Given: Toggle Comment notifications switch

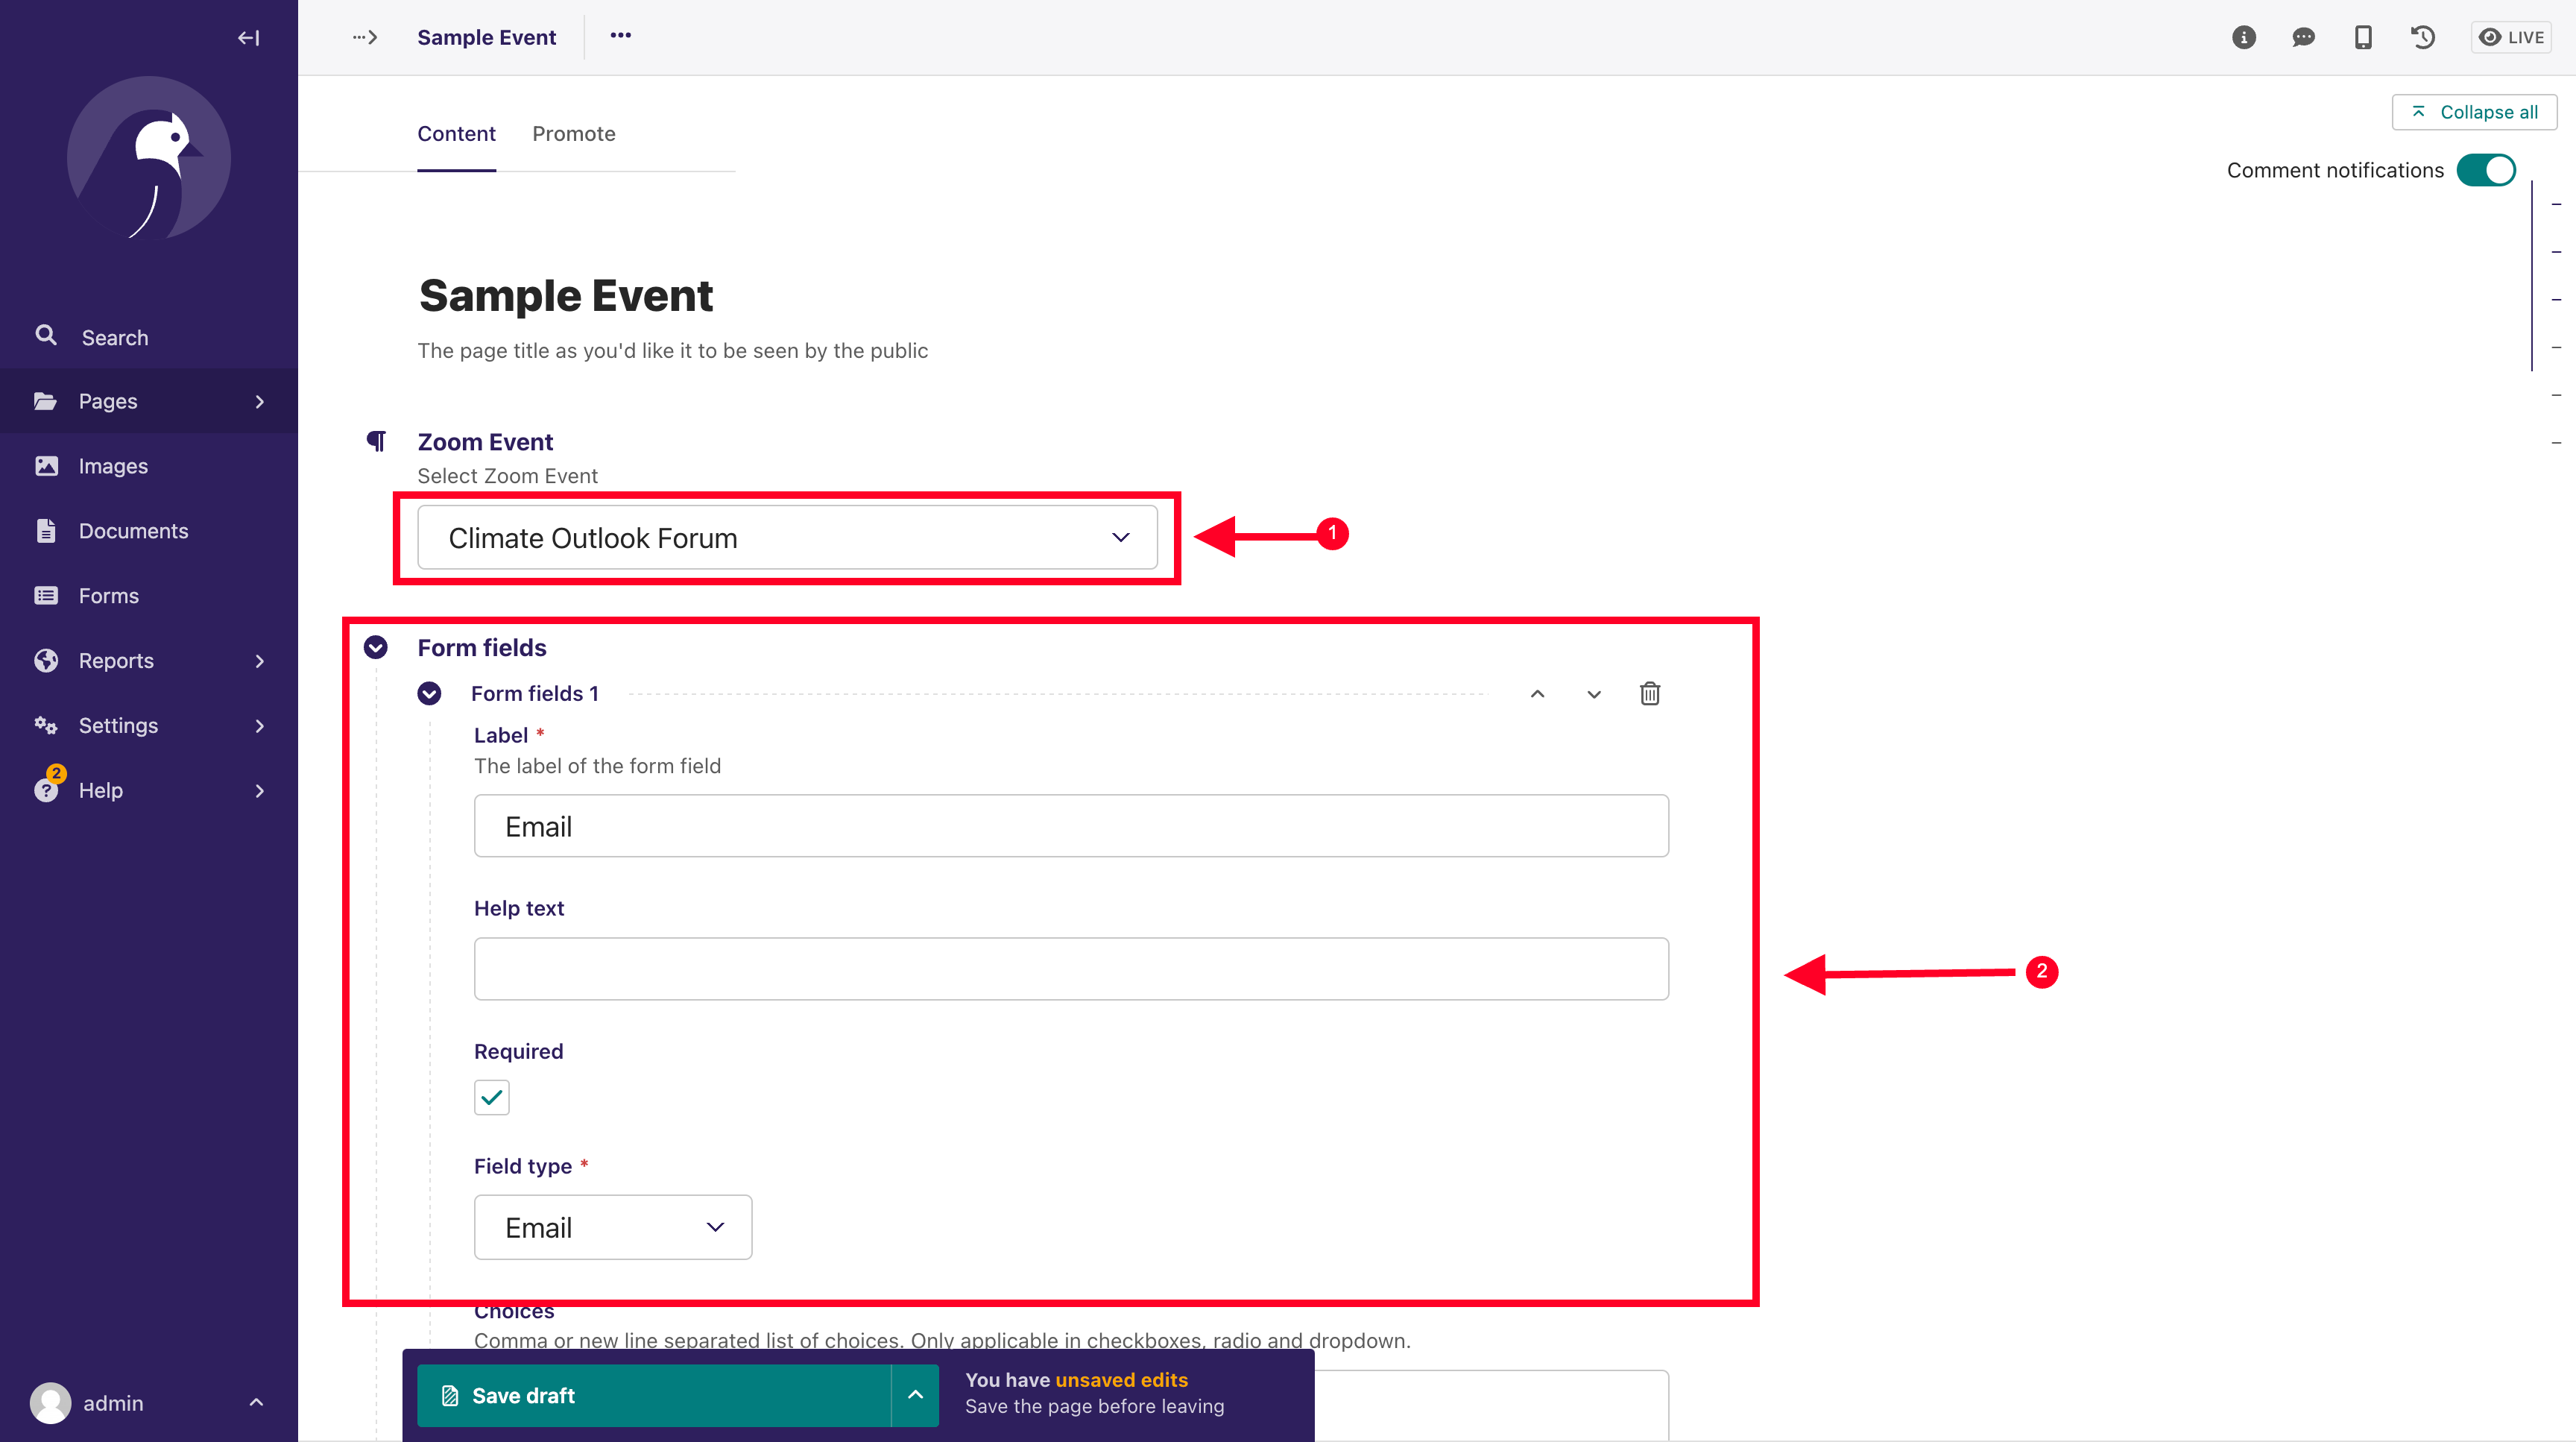Looking at the screenshot, I should tap(2486, 170).
